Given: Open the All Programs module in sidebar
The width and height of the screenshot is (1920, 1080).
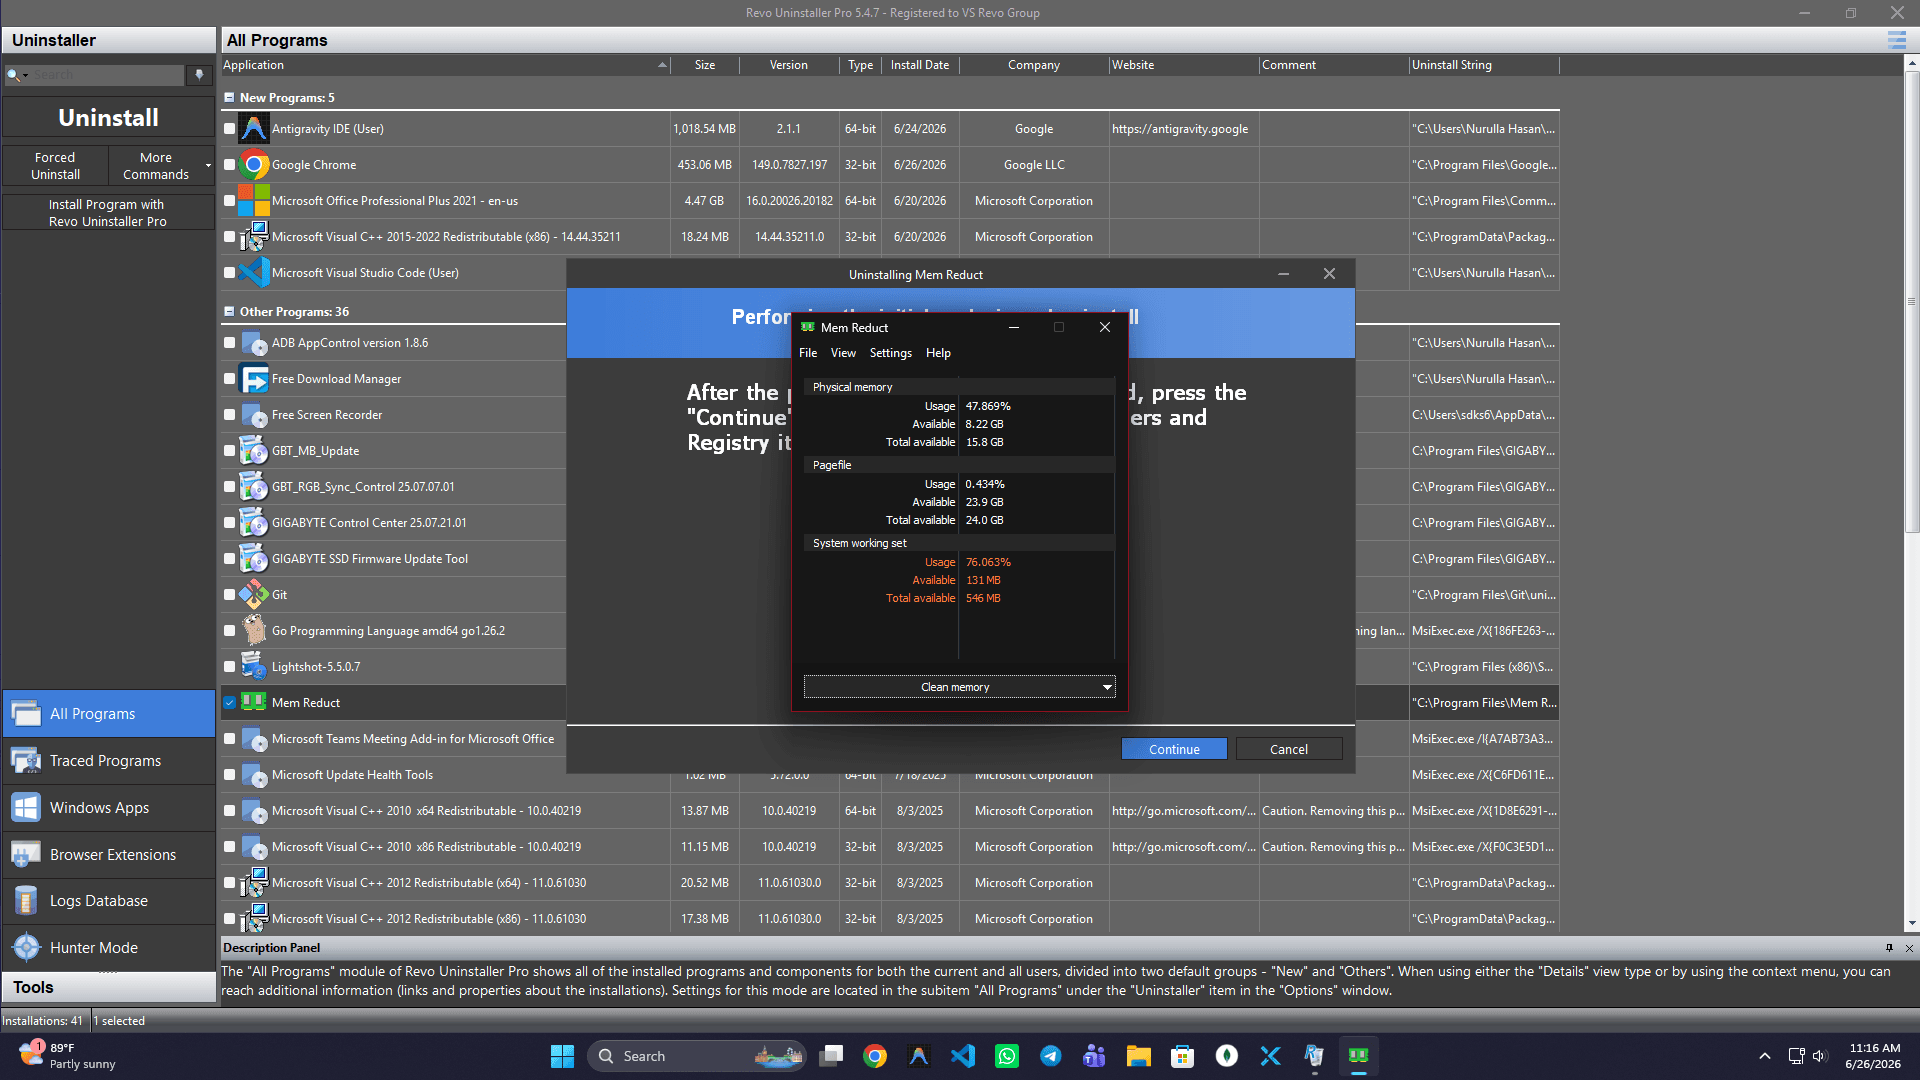Looking at the screenshot, I should [108, 713].
